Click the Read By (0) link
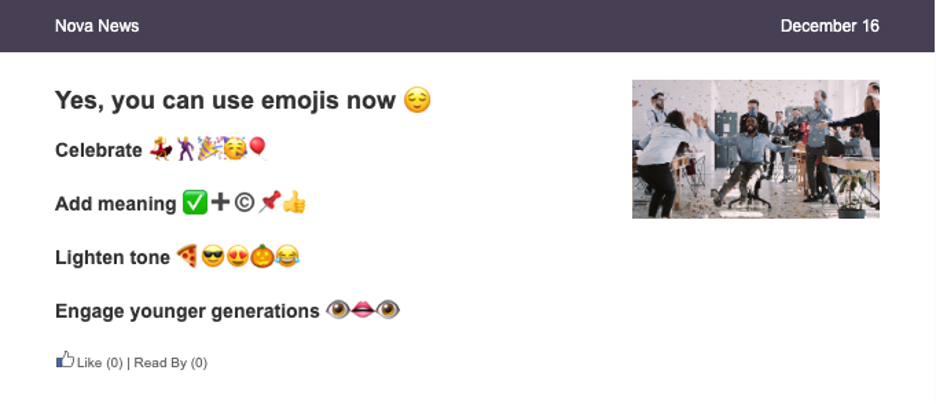This screenshot has height=404, width=936. click(x=171, y=363)
